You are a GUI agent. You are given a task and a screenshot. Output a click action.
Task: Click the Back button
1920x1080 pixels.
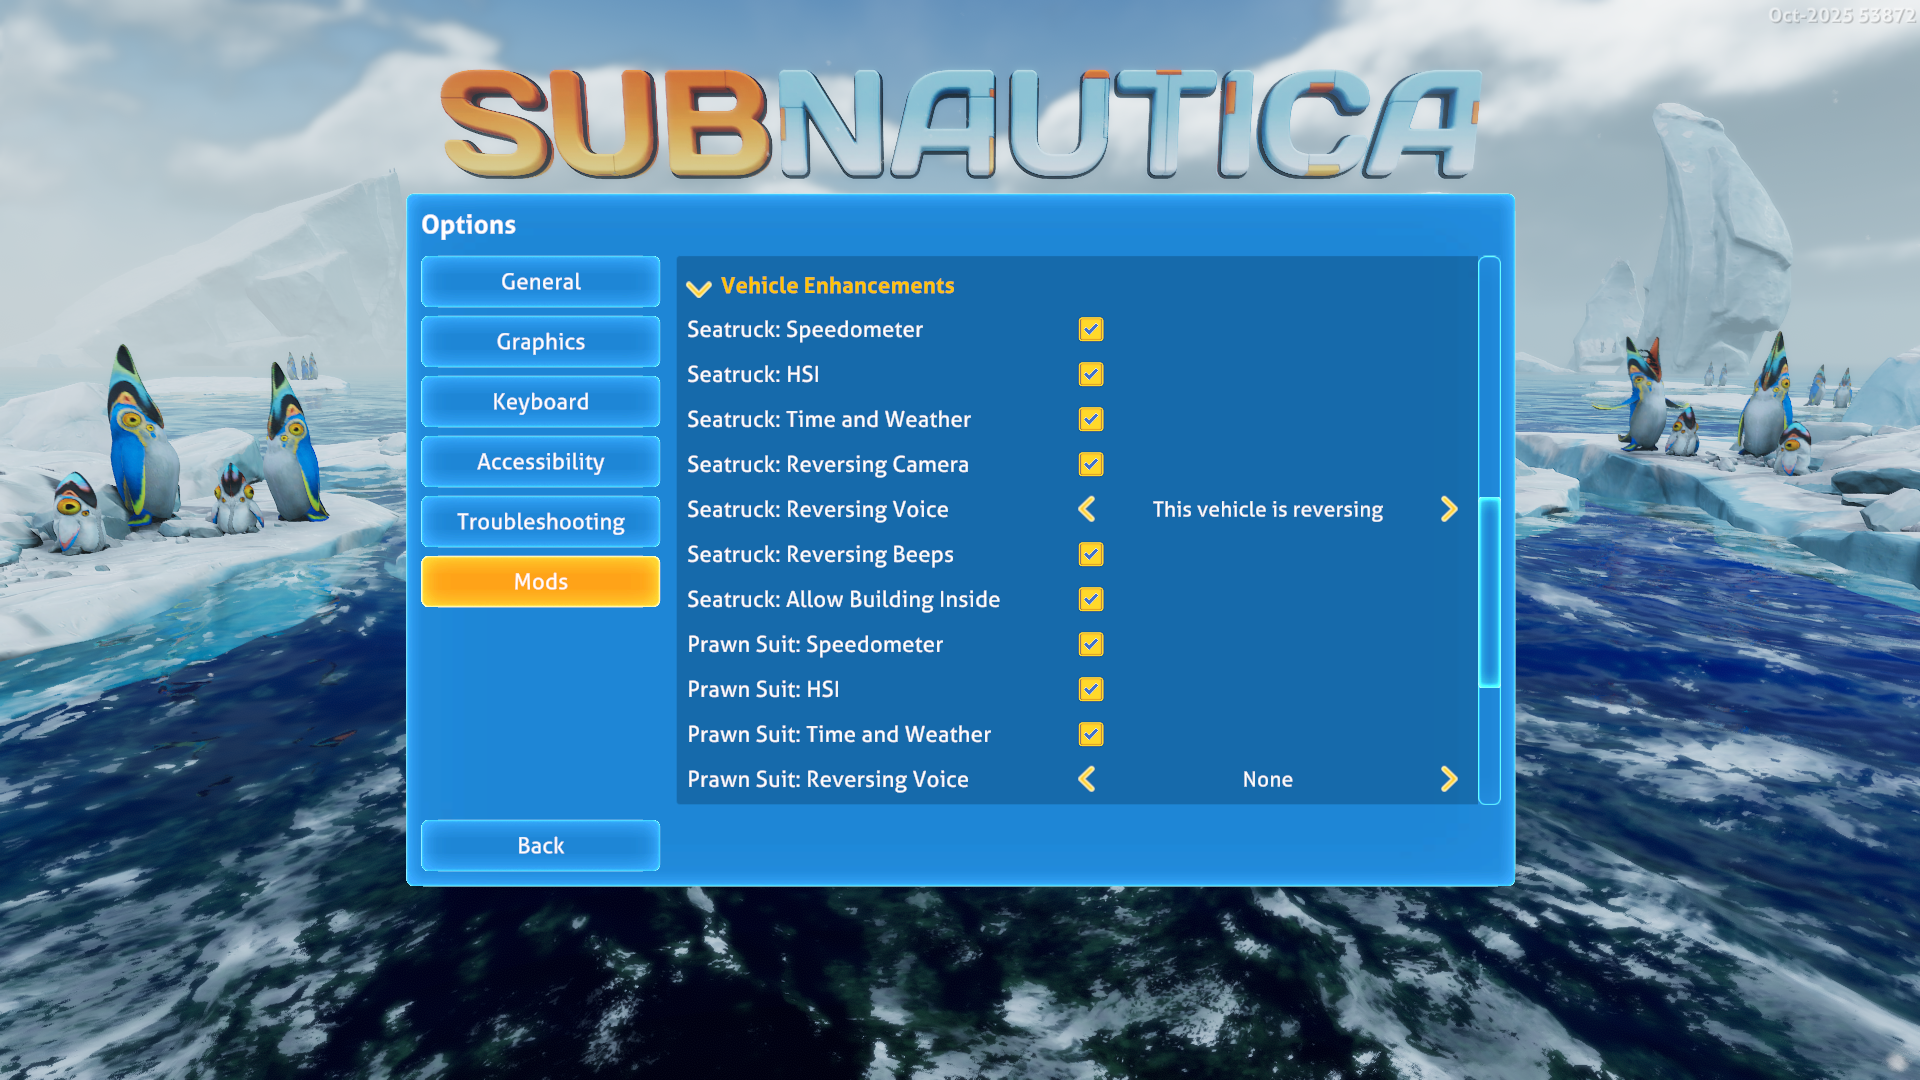[x=540, y=846]
